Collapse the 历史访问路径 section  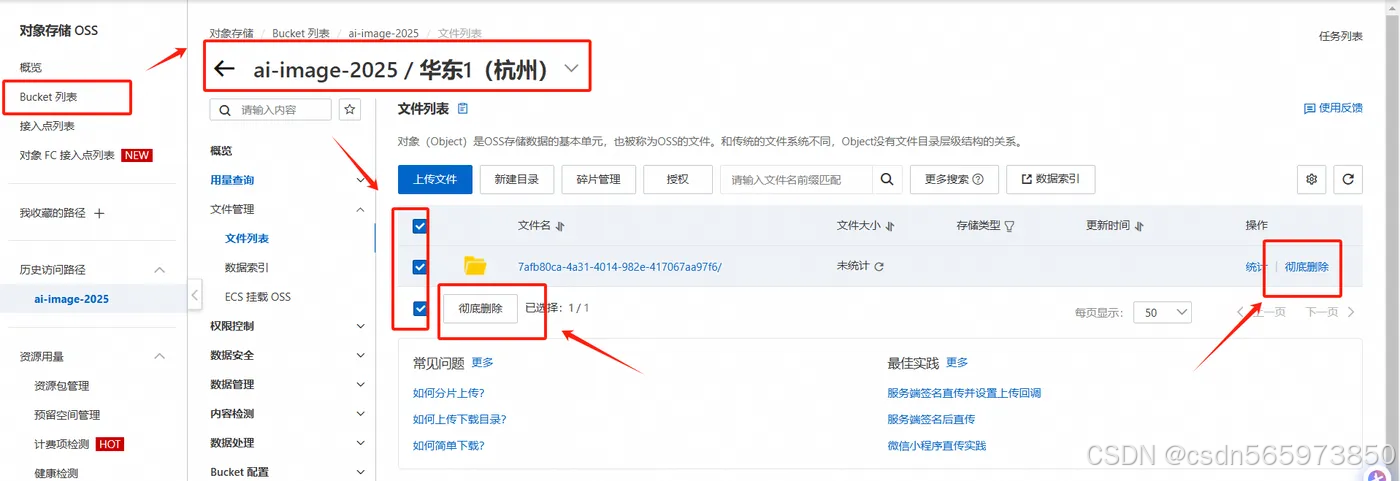coord(158,270)
